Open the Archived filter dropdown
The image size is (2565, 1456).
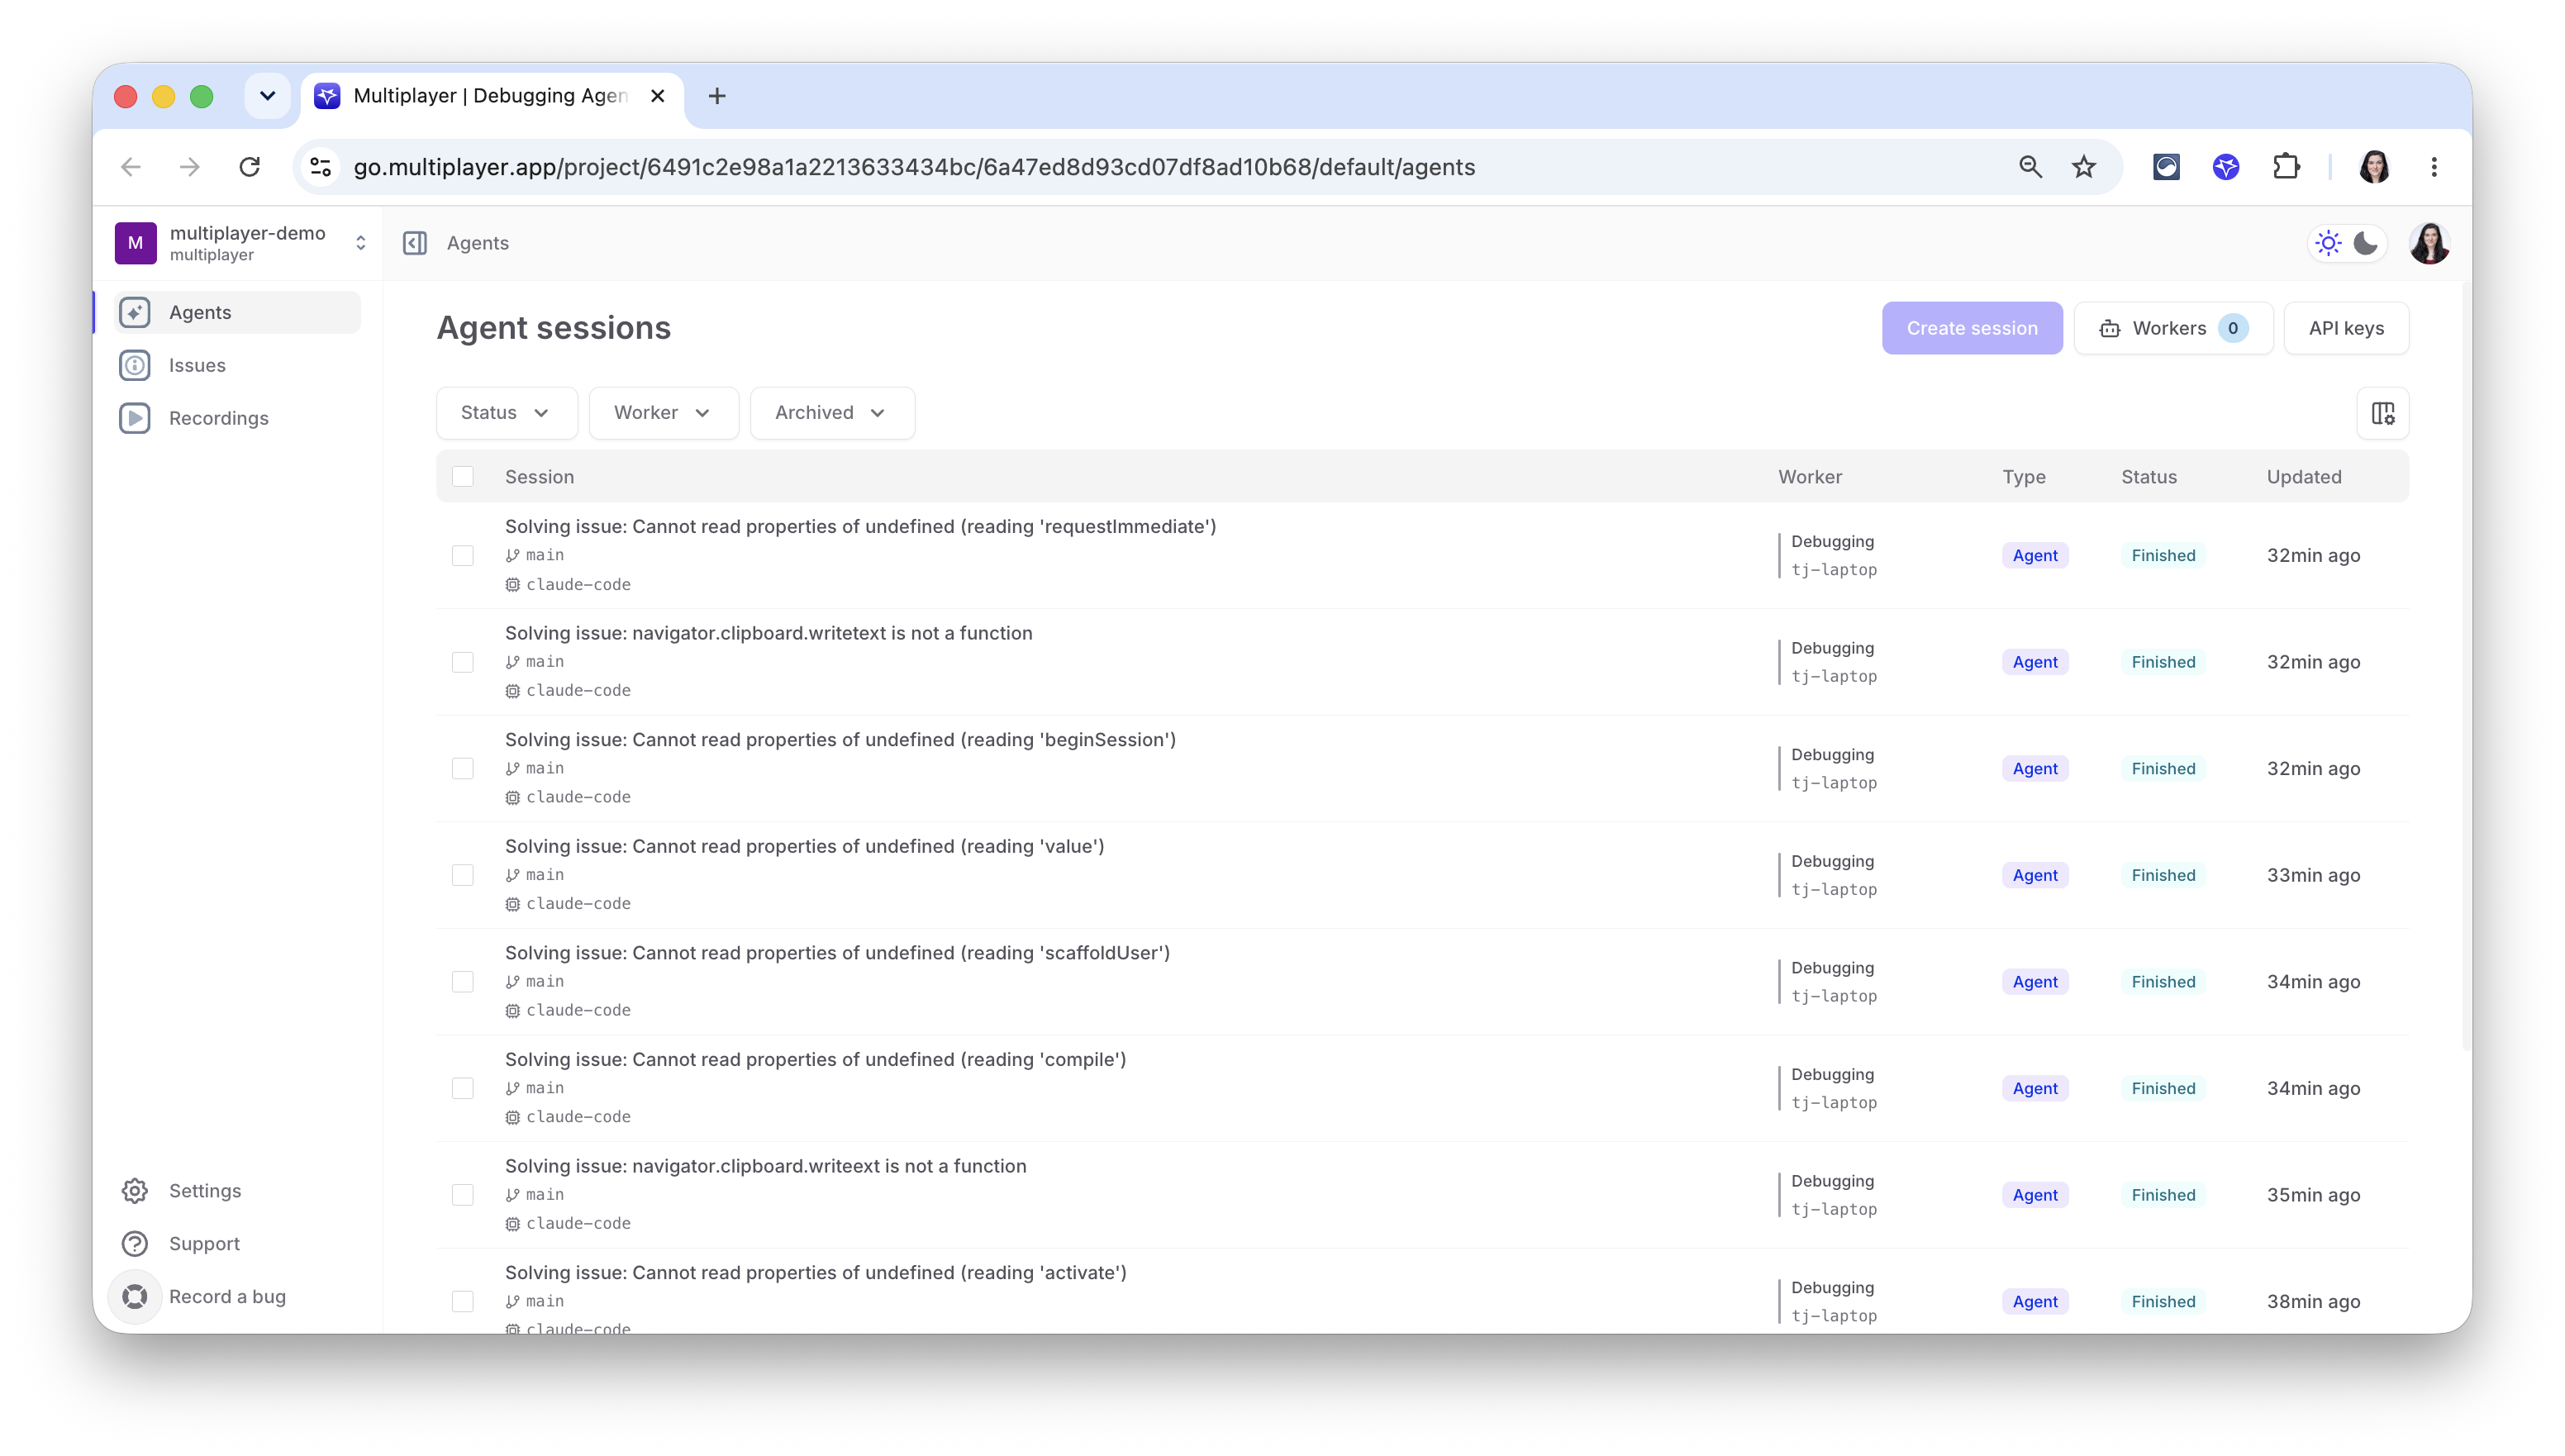[x=833, y=413]
